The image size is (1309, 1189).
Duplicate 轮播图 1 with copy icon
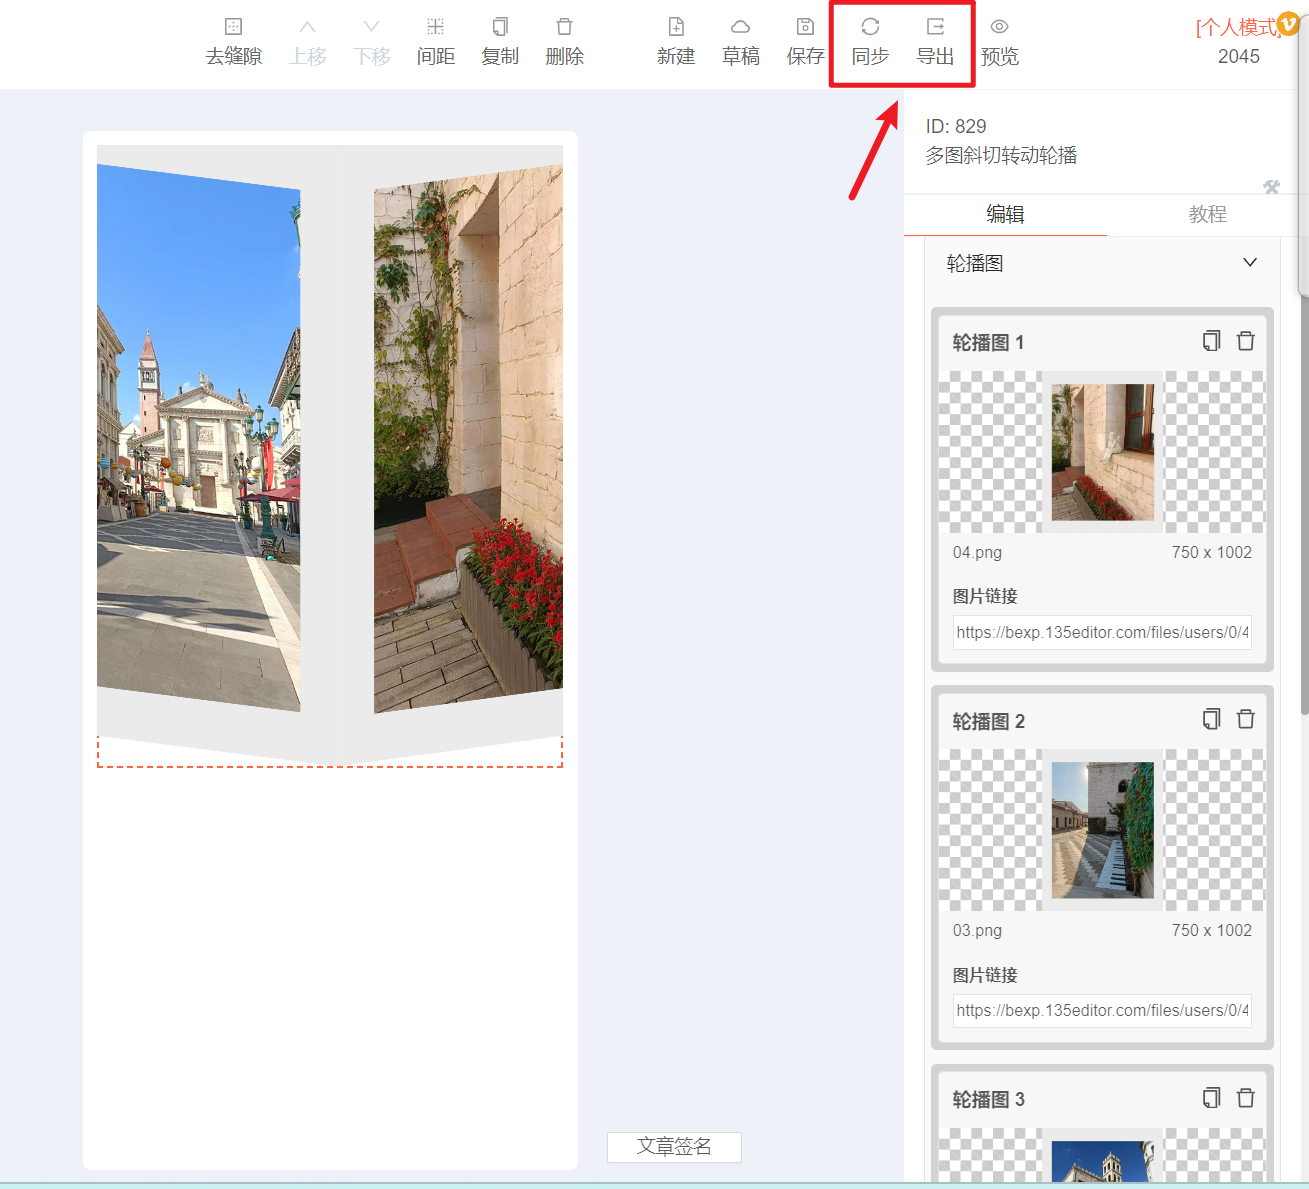coord(1212,341)
